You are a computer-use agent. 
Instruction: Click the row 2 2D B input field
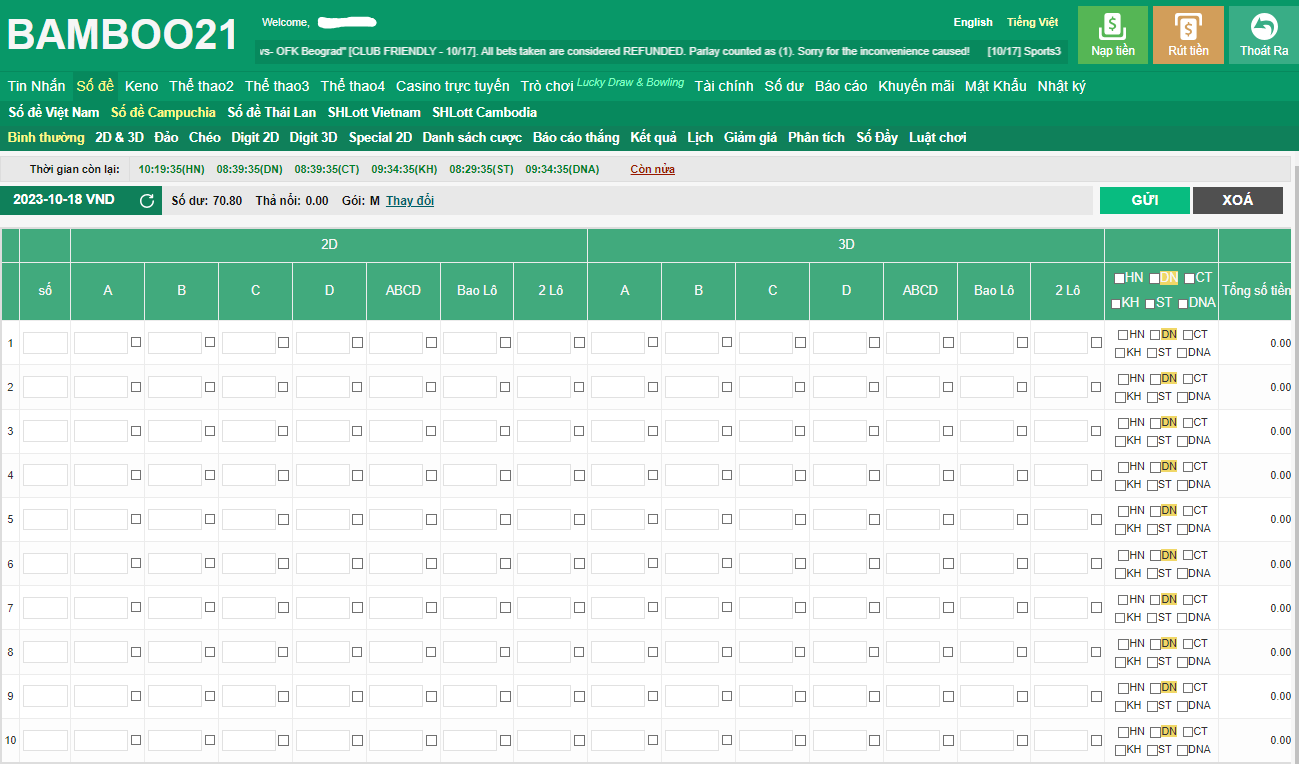[175, 387]
